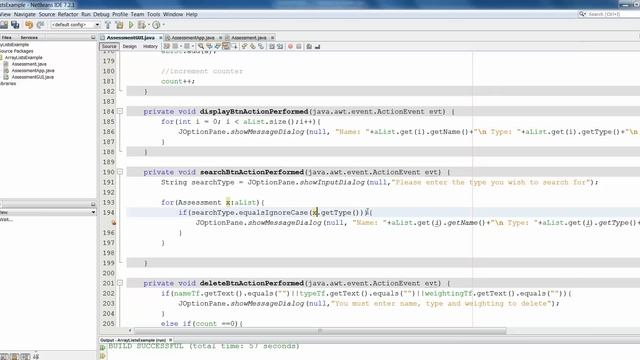Screen dimensions: 640x360
Task: Click the Next Bookmark icon
Action: point(253,47)
